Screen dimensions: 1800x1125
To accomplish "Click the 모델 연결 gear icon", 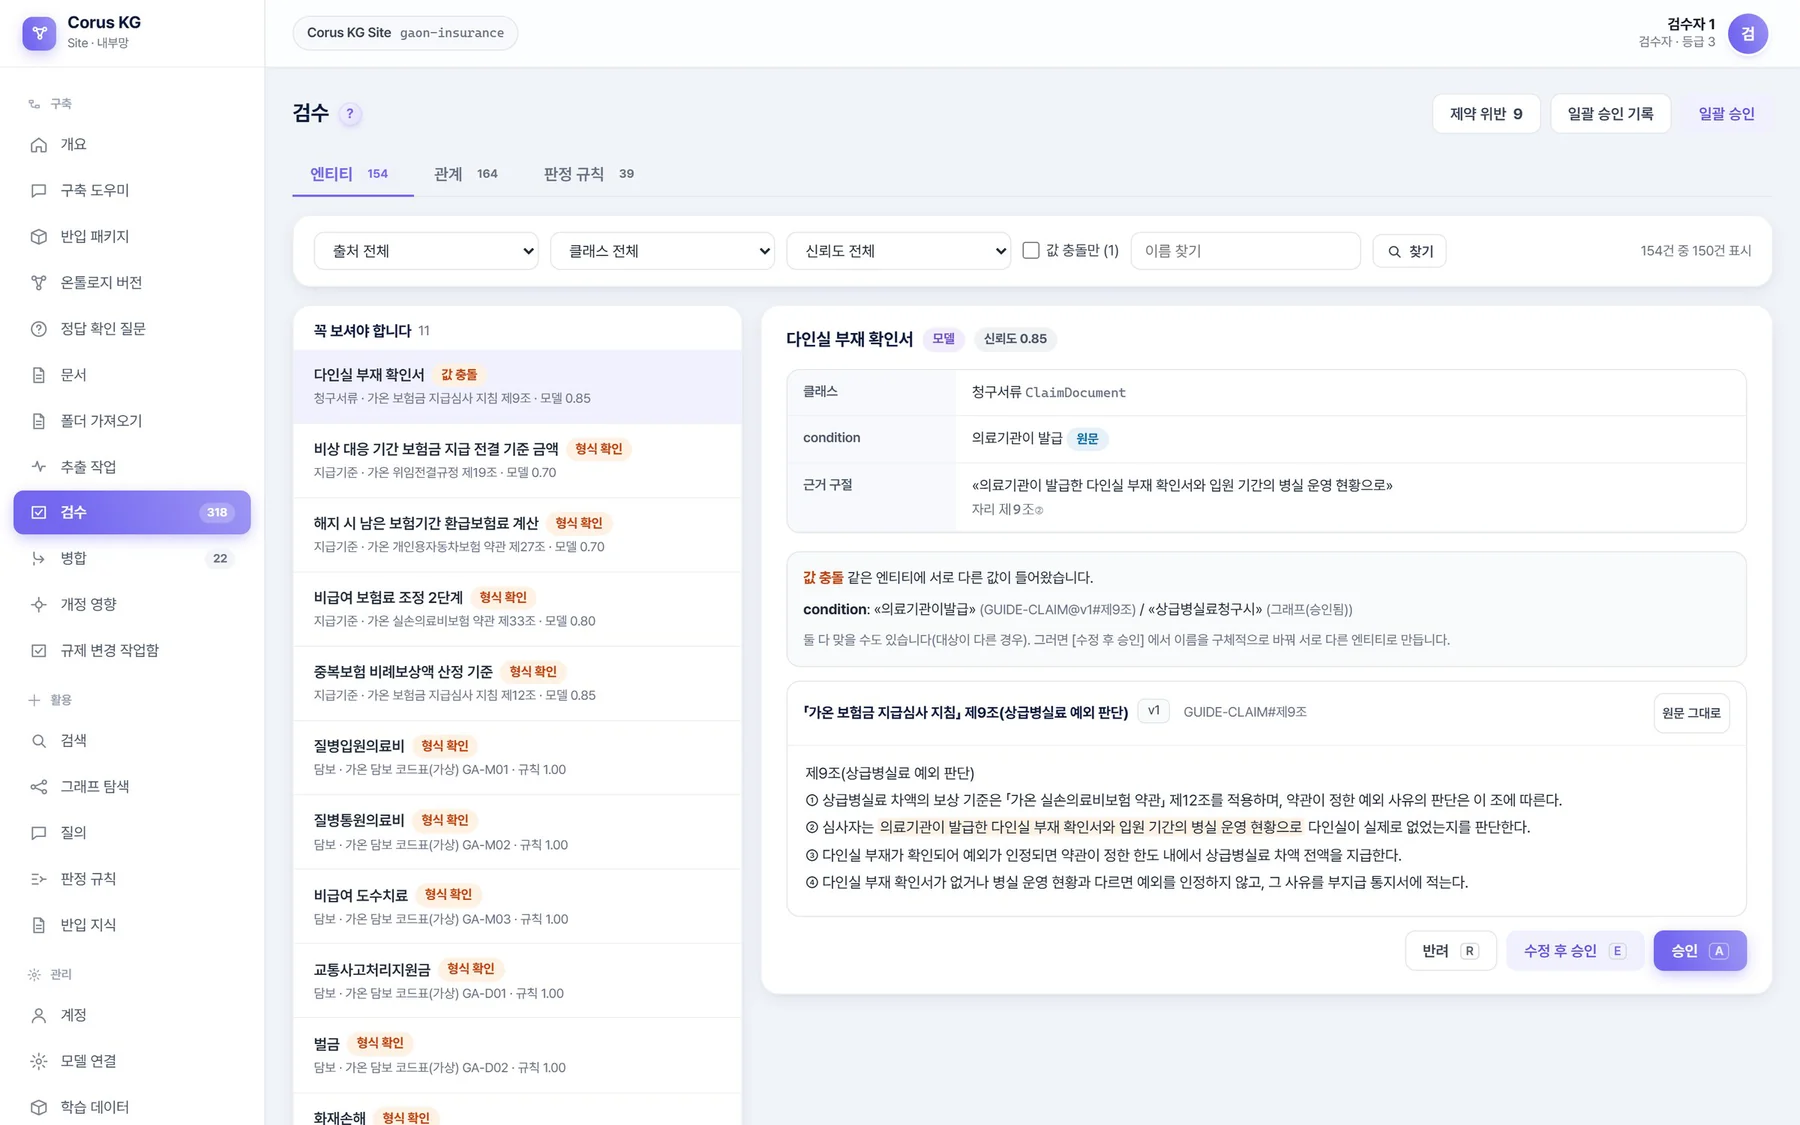I will coord(39,1061).
